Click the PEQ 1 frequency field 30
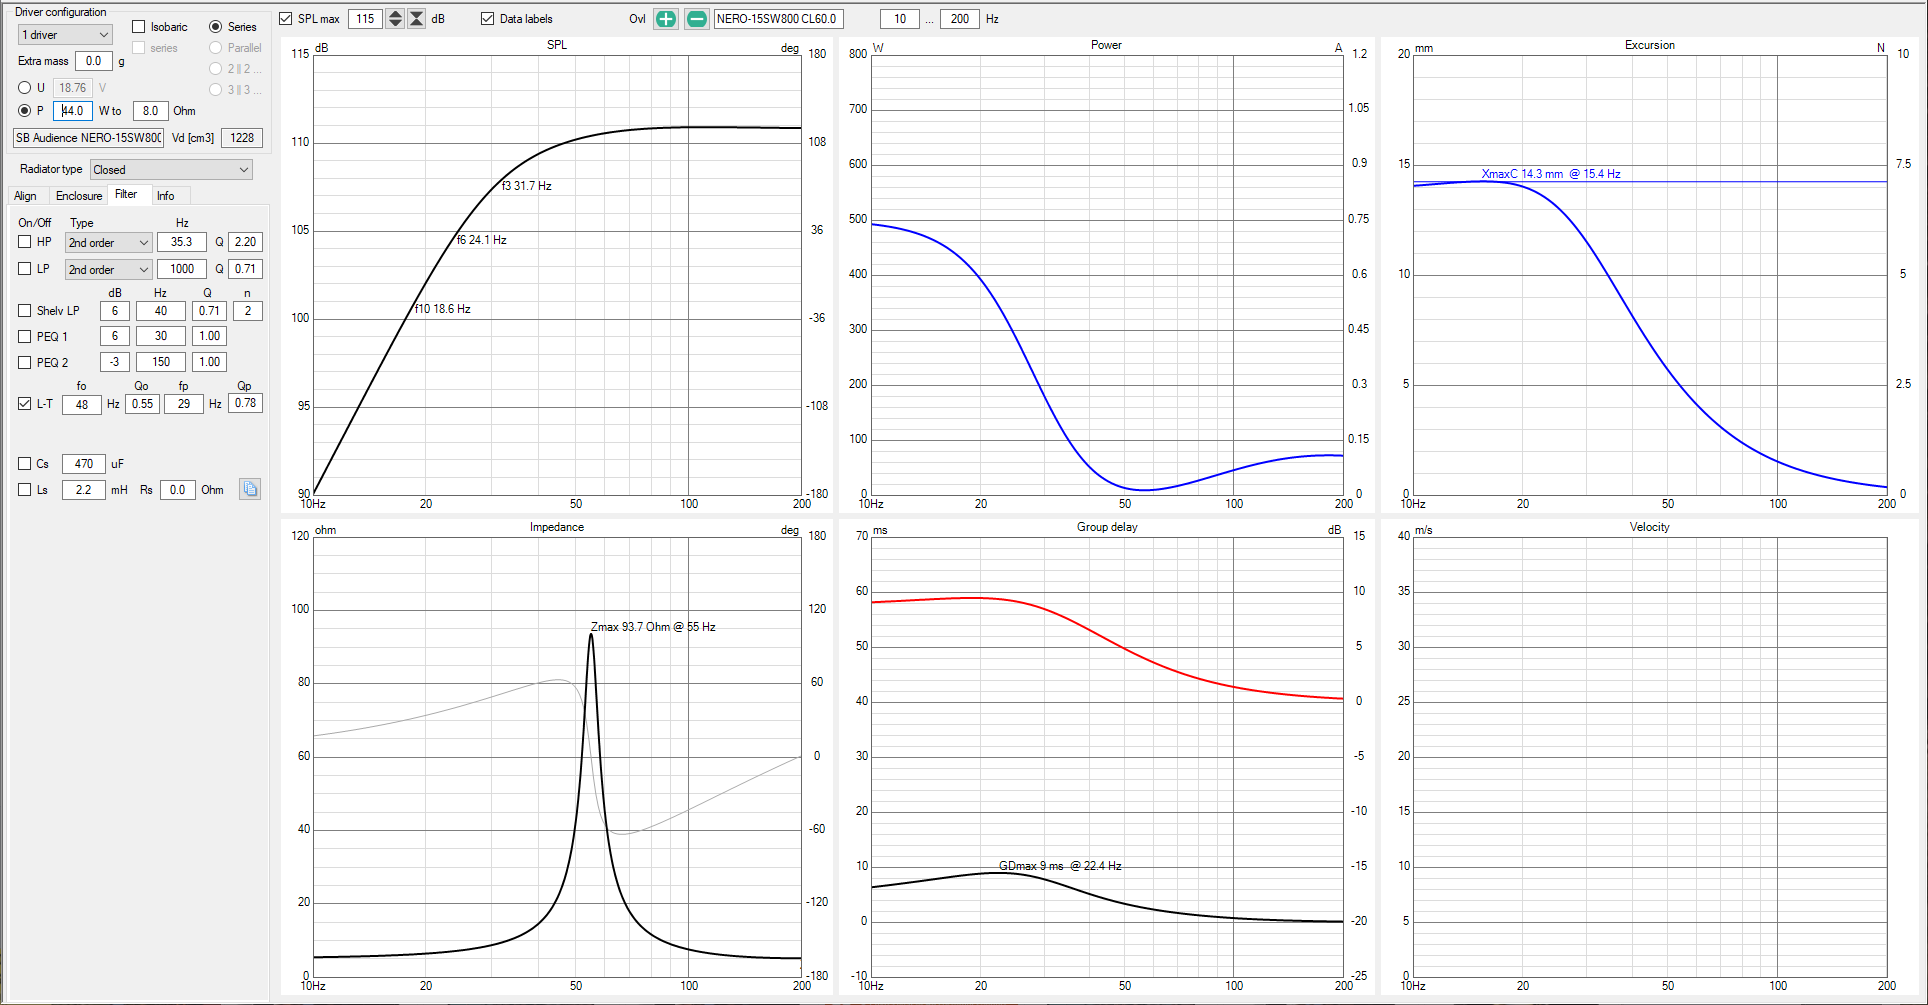This screenshot has width=1928, height=1005. pyautogui.click(x=161, y=336)
